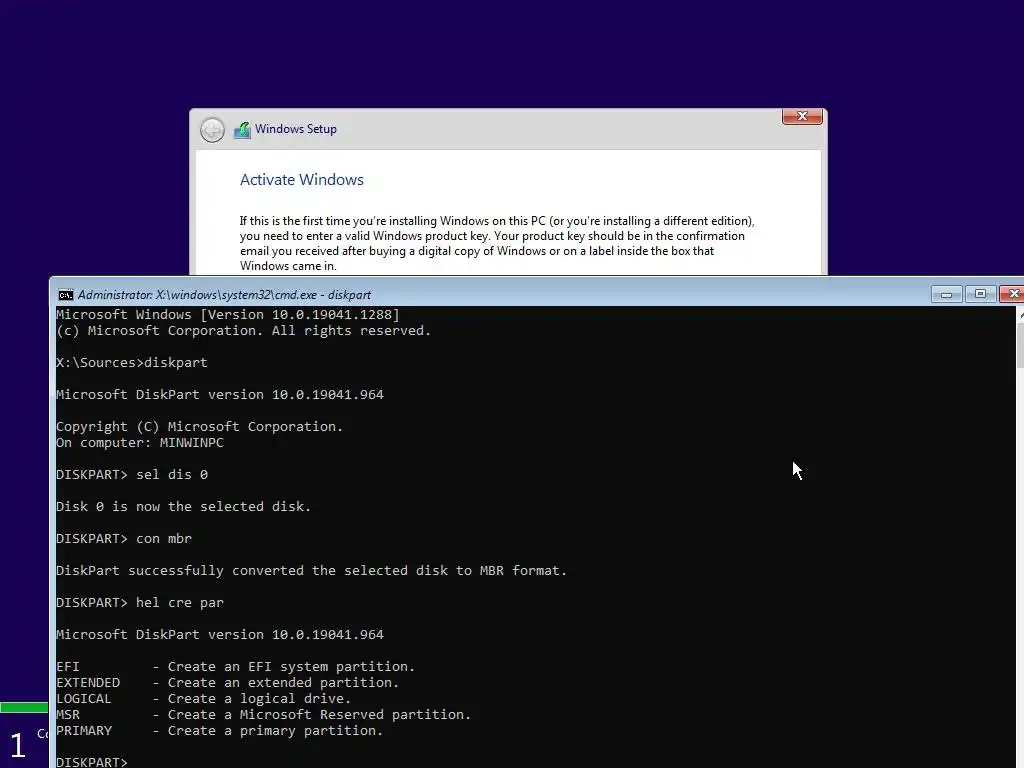Click 'Disk 0 is now the selected disk.'
This screenshot has height=768, width=1024.
click(x=184, y=507)
